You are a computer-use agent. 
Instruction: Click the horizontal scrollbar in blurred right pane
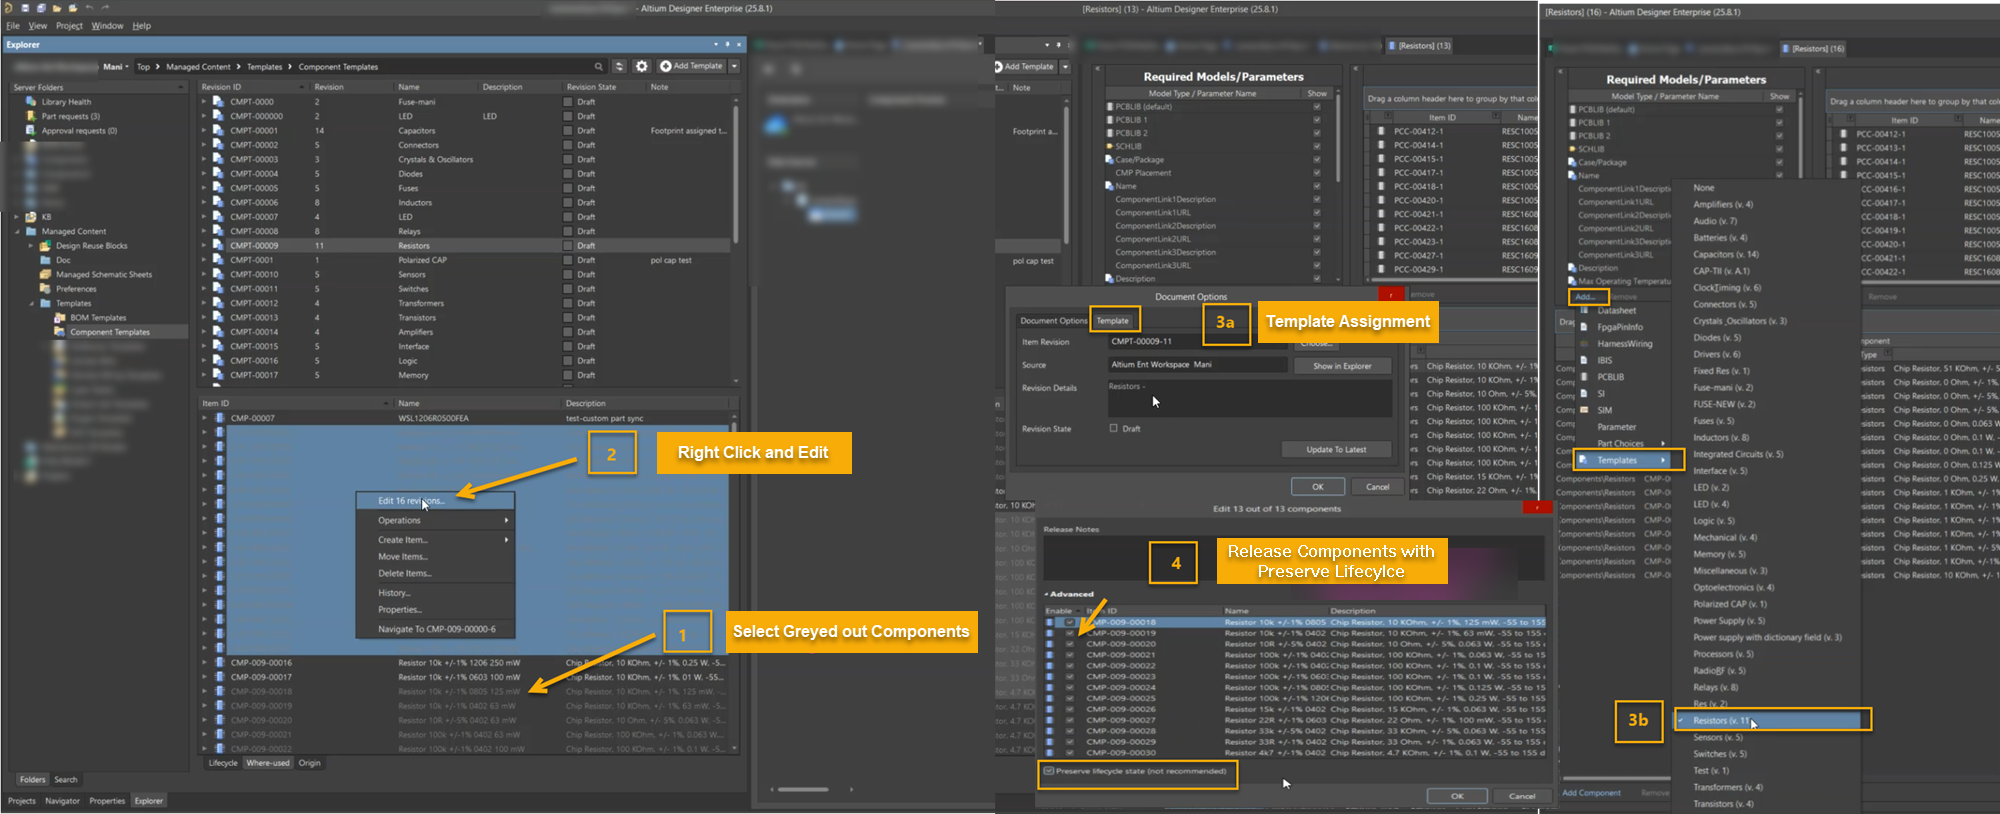point(803,789)
